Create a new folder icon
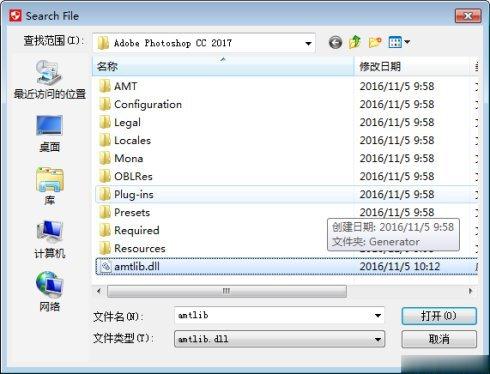 tap(375, 42)
